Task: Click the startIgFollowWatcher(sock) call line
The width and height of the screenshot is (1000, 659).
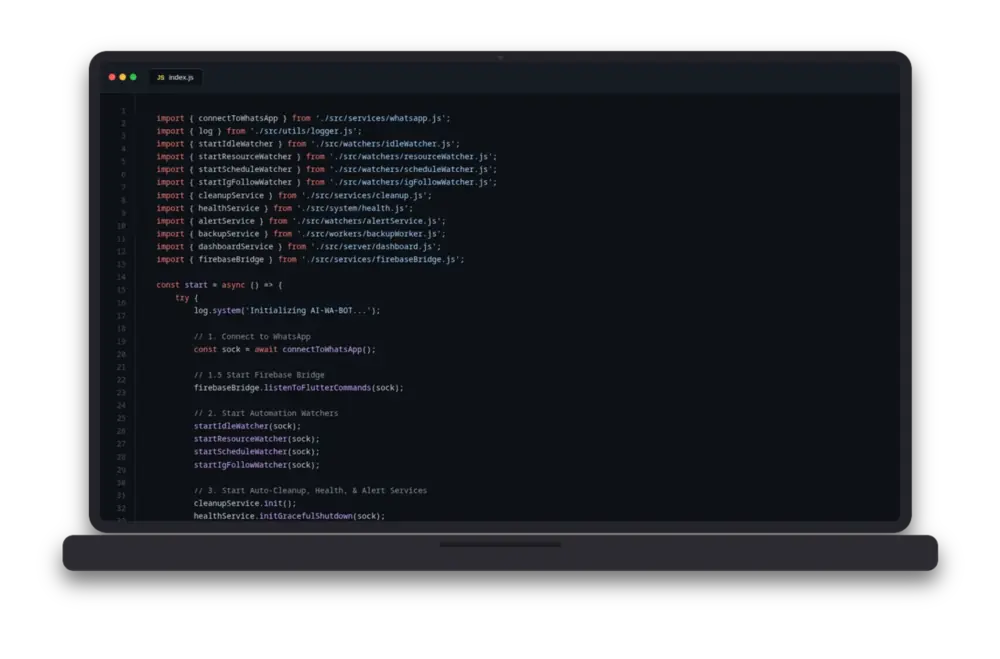Action: coord(257,464)
